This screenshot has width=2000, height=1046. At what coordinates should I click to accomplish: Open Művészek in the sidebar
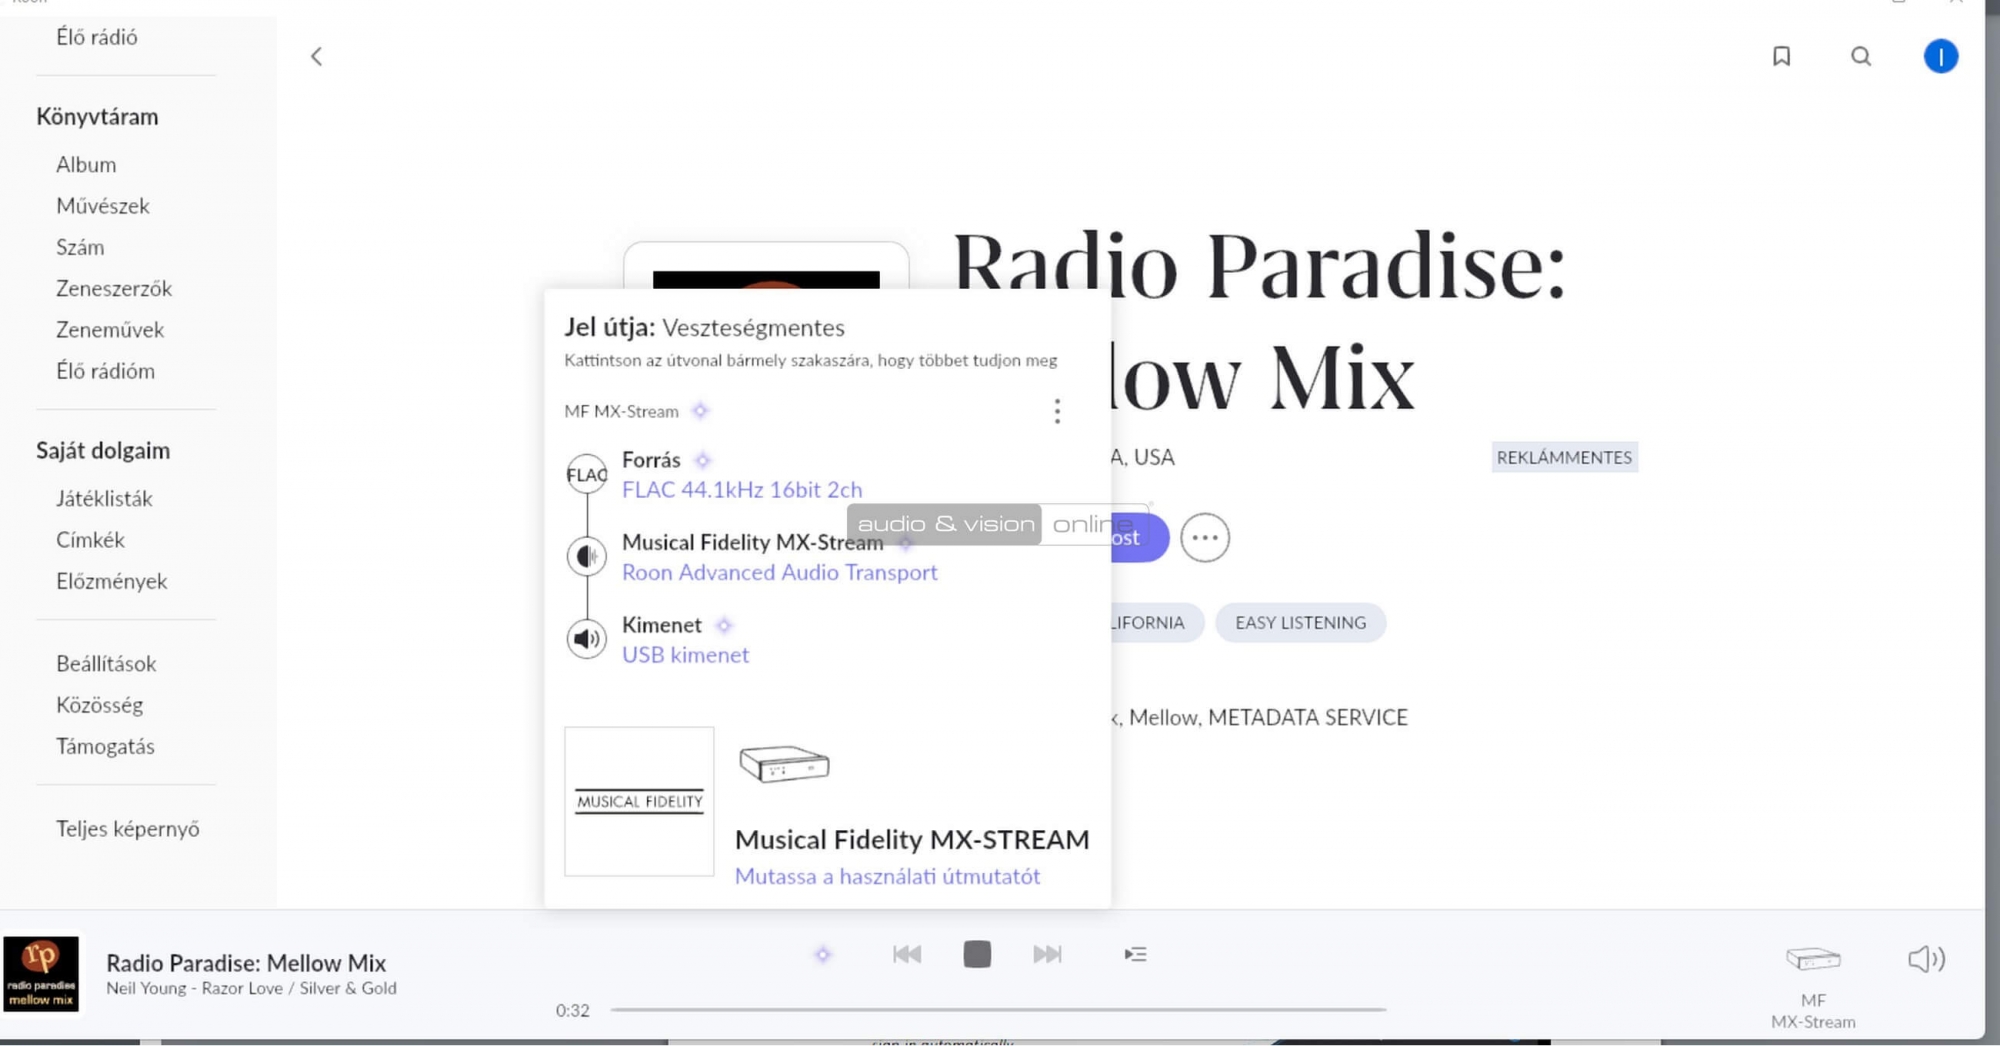pyautogui.click(x=103, y=206)
